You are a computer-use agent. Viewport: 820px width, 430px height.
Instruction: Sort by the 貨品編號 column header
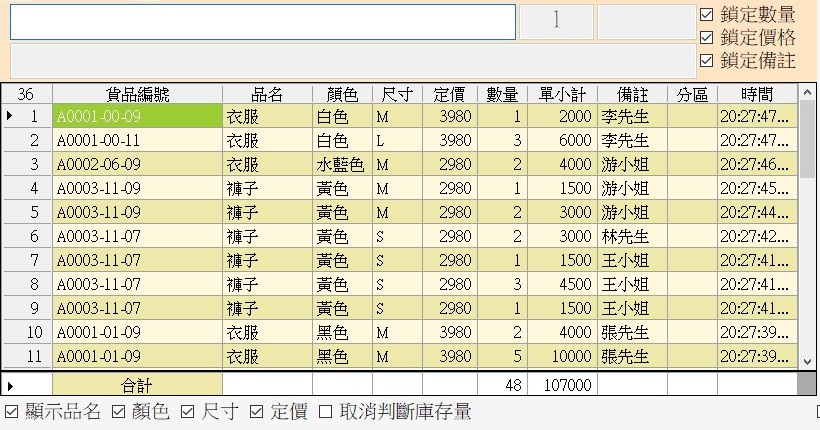click(137, 94)
